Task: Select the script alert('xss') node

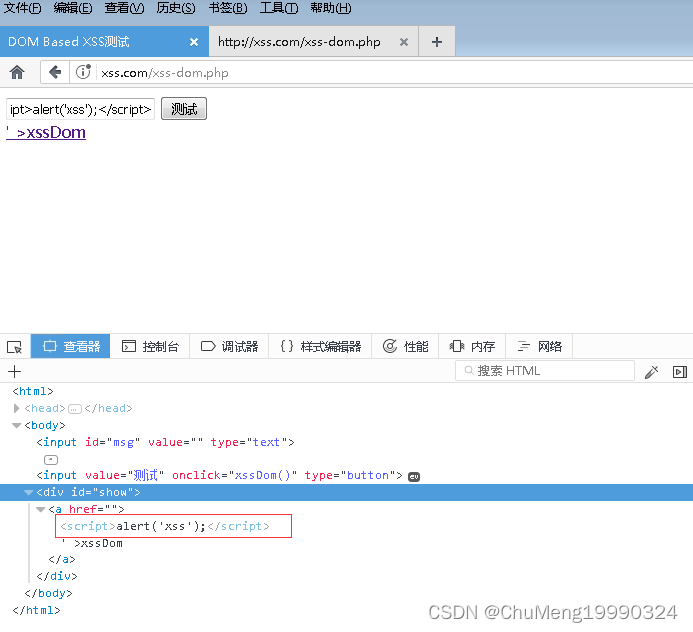Action: [165, 526]
